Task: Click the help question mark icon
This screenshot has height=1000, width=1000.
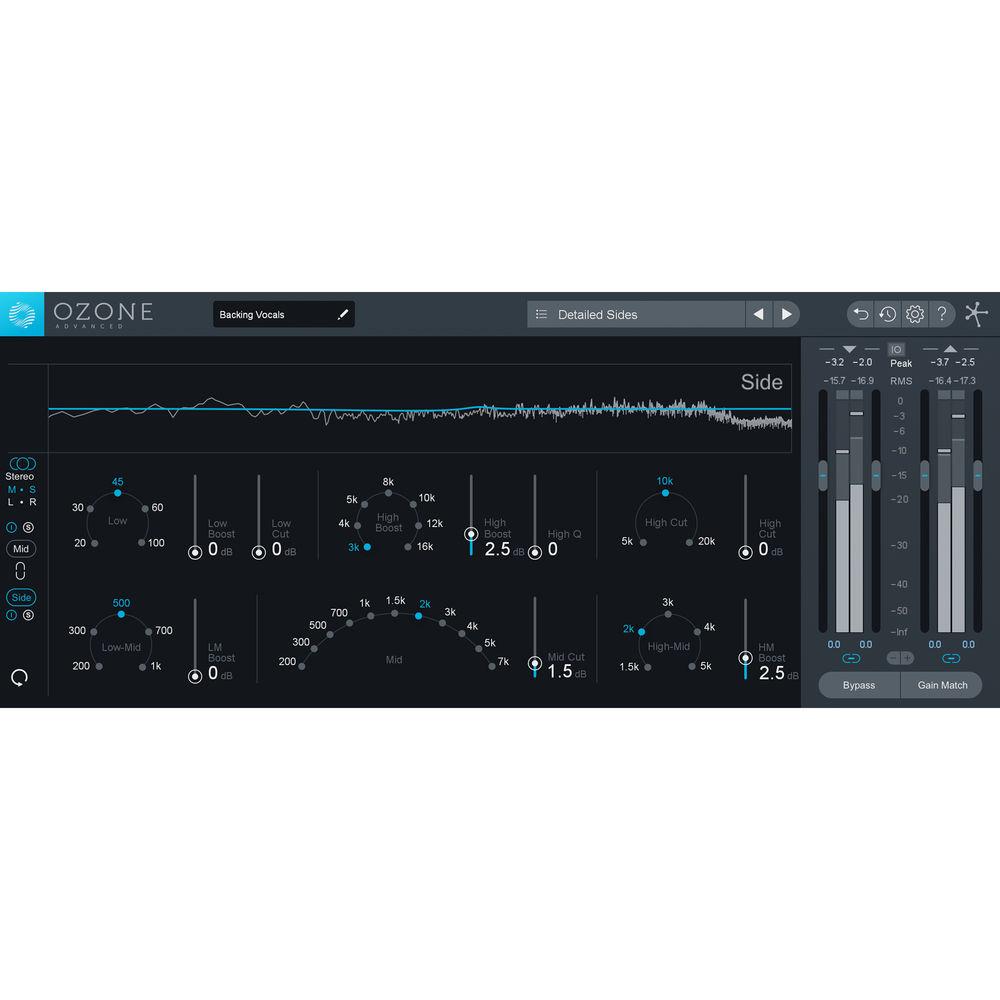Action: [x=941, y=313]
